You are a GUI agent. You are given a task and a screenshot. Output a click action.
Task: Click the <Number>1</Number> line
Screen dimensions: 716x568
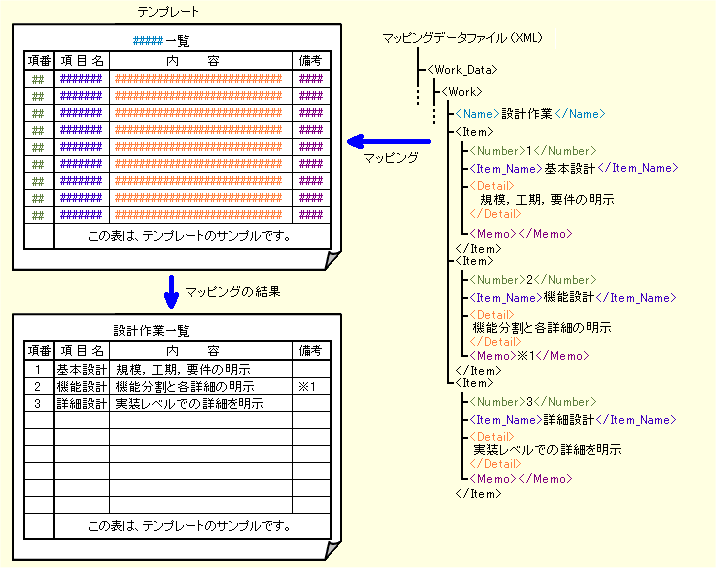point(532,151)
